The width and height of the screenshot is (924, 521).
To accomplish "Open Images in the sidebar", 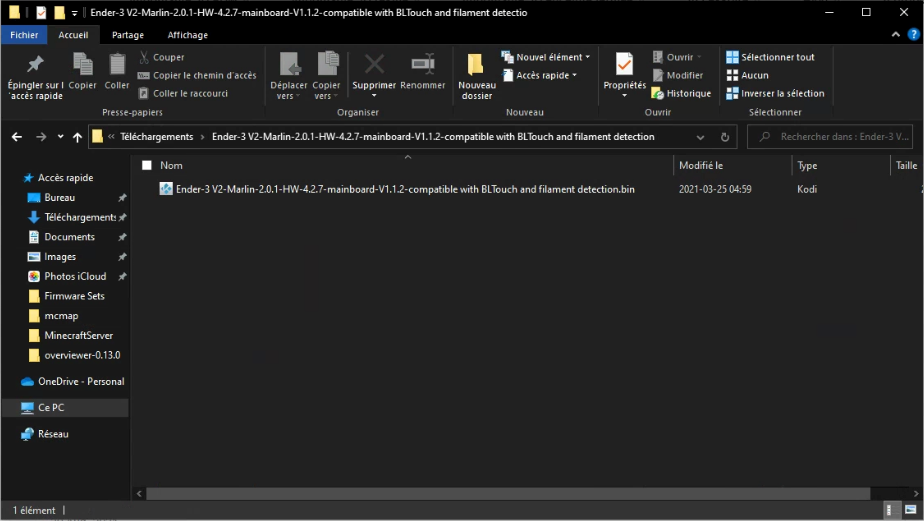I will click(x=60, y=256).
